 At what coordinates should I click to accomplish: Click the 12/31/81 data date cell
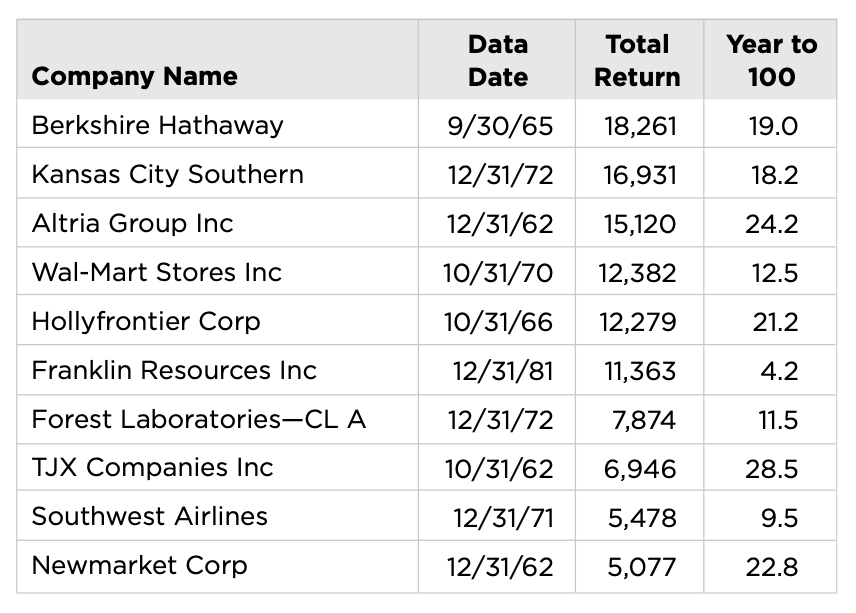pyautogui.click(x=503, y=371)
